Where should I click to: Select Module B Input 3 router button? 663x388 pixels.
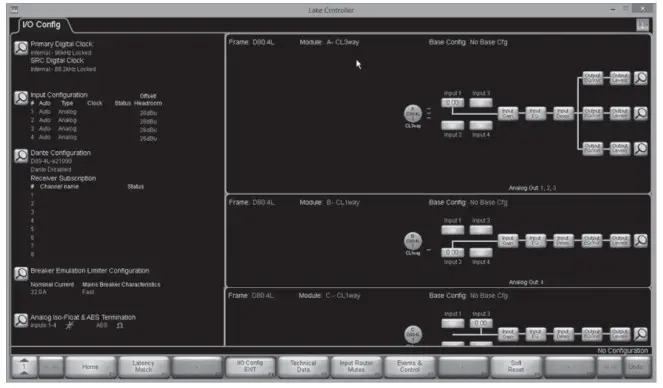click(481, 230)
